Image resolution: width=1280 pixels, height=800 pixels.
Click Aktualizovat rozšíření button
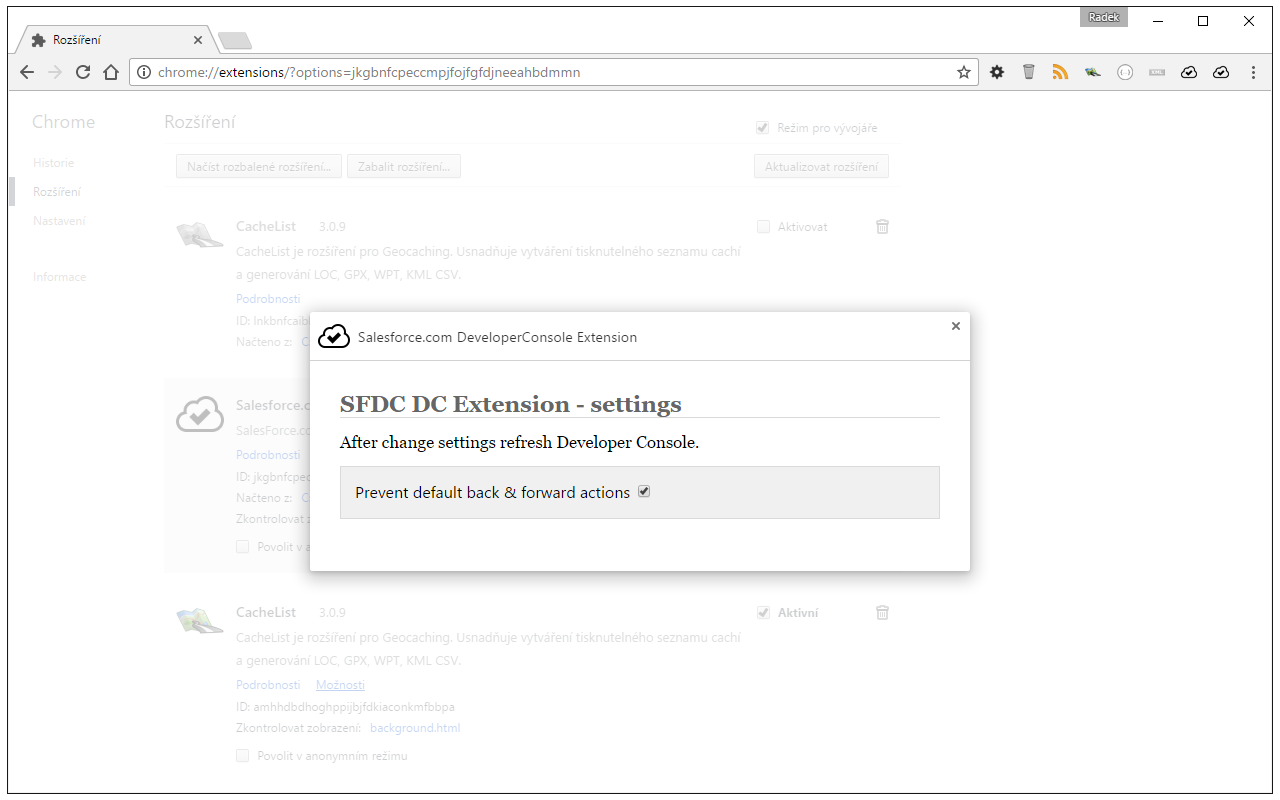tap(821, 167)
